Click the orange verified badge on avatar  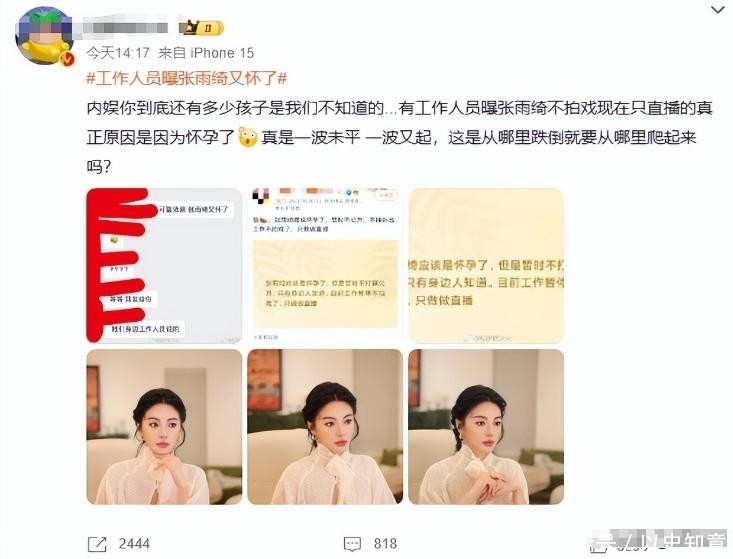click(x=67, y=59)
